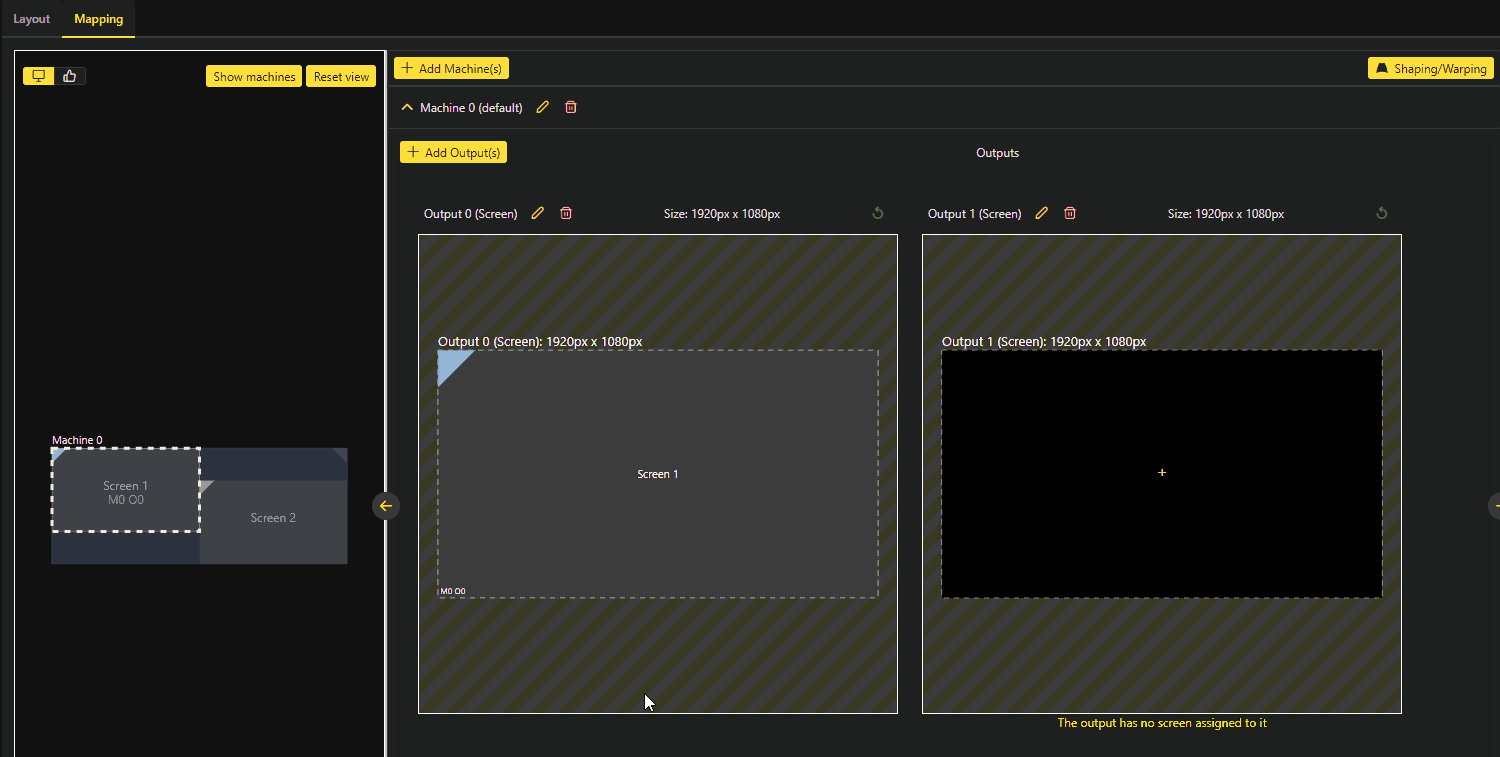The height and width of the screenshot is (757, 1500).
Task: Delete Output 0 using trash icon
Action: click(x=566, y=213)
